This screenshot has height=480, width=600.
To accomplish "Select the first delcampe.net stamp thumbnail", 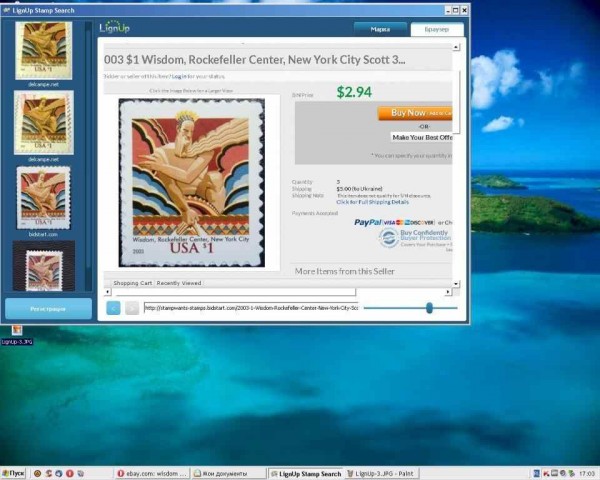I will pos(44,51).
